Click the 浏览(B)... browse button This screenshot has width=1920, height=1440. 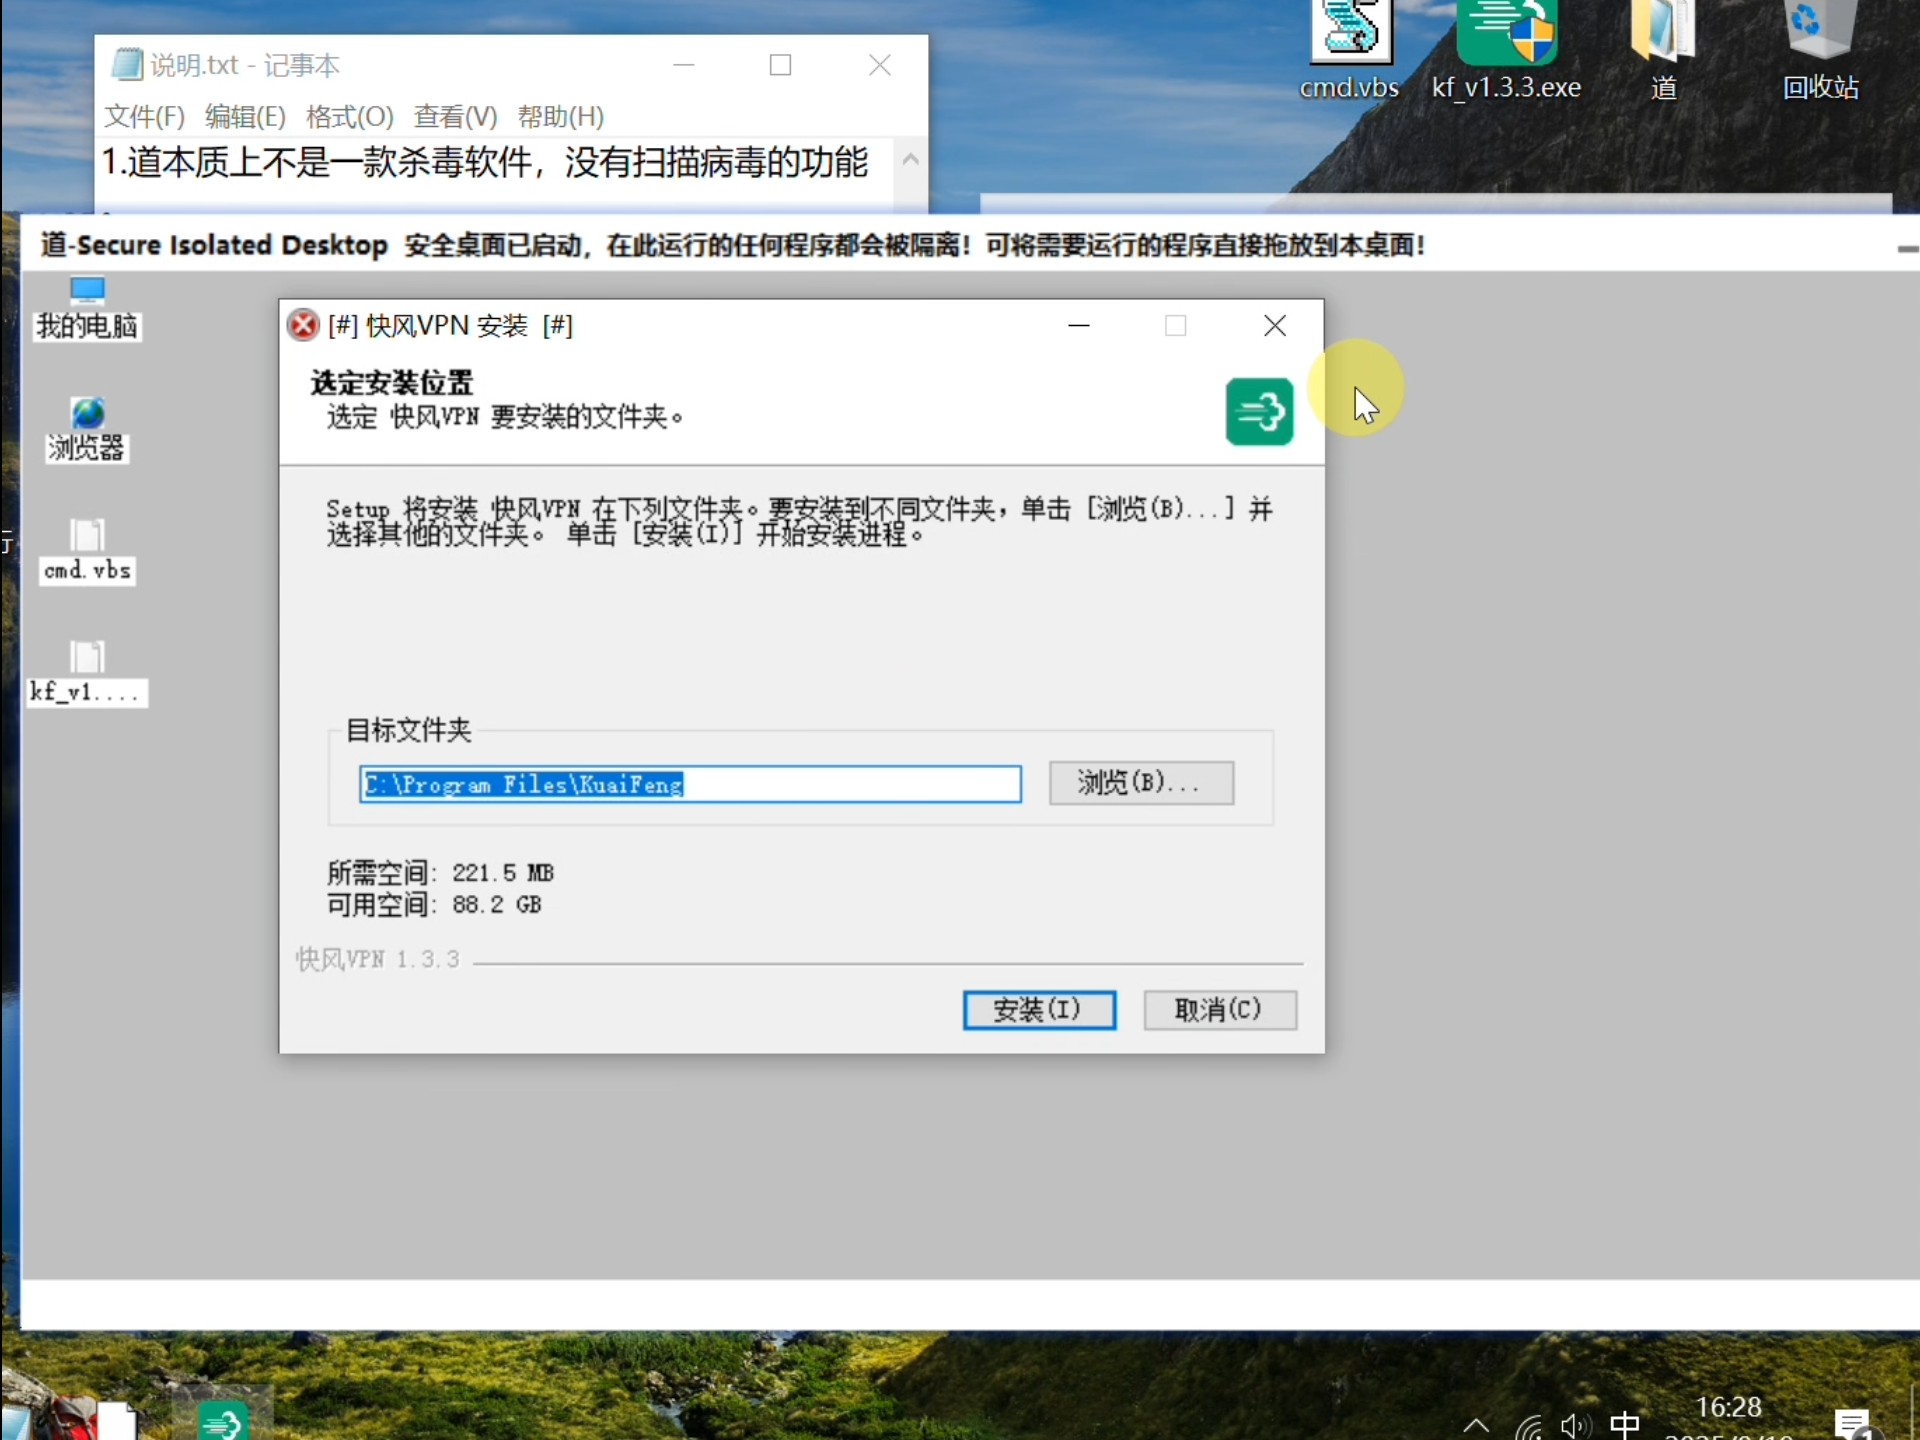(x=1141, y=783)
